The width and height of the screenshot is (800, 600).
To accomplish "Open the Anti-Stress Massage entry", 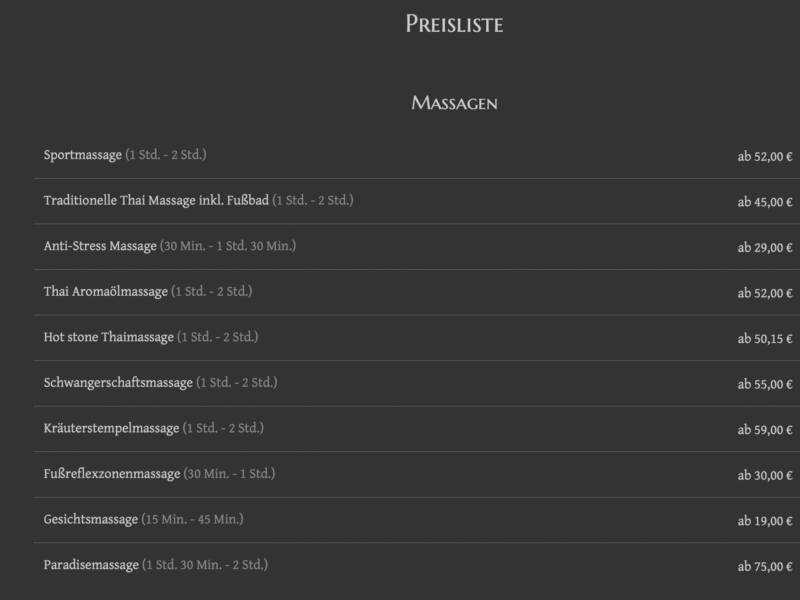I will (x=100, y=246).
